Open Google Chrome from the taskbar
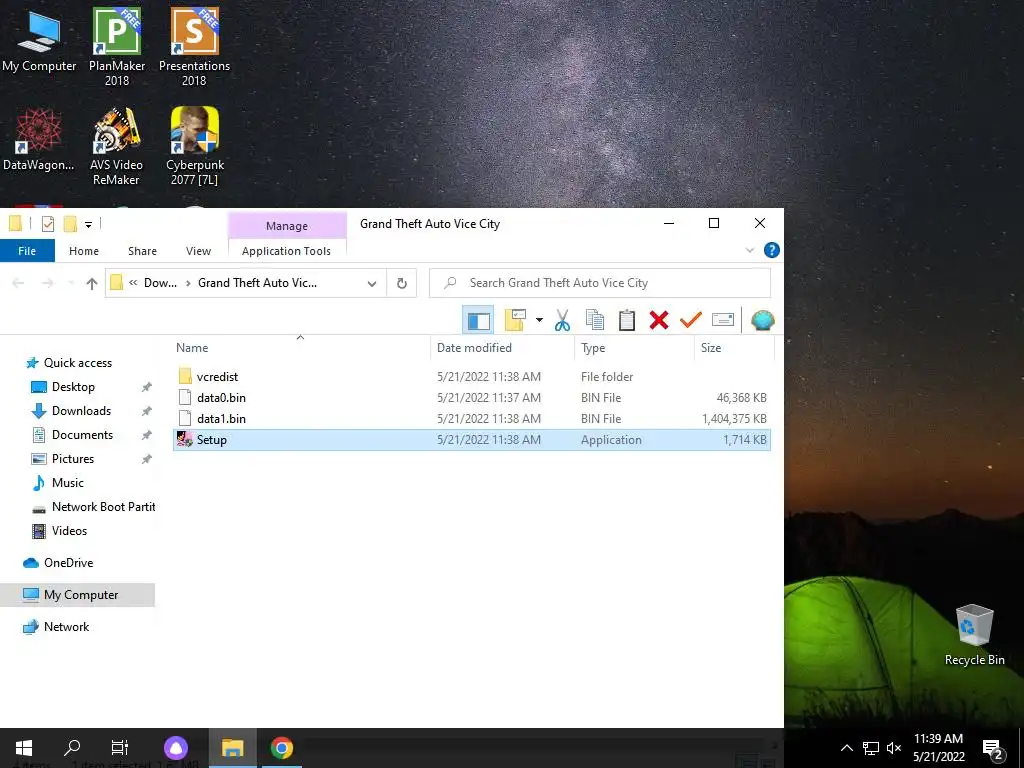The height and width of the screenshot is (768, 1024). (281, 748)
